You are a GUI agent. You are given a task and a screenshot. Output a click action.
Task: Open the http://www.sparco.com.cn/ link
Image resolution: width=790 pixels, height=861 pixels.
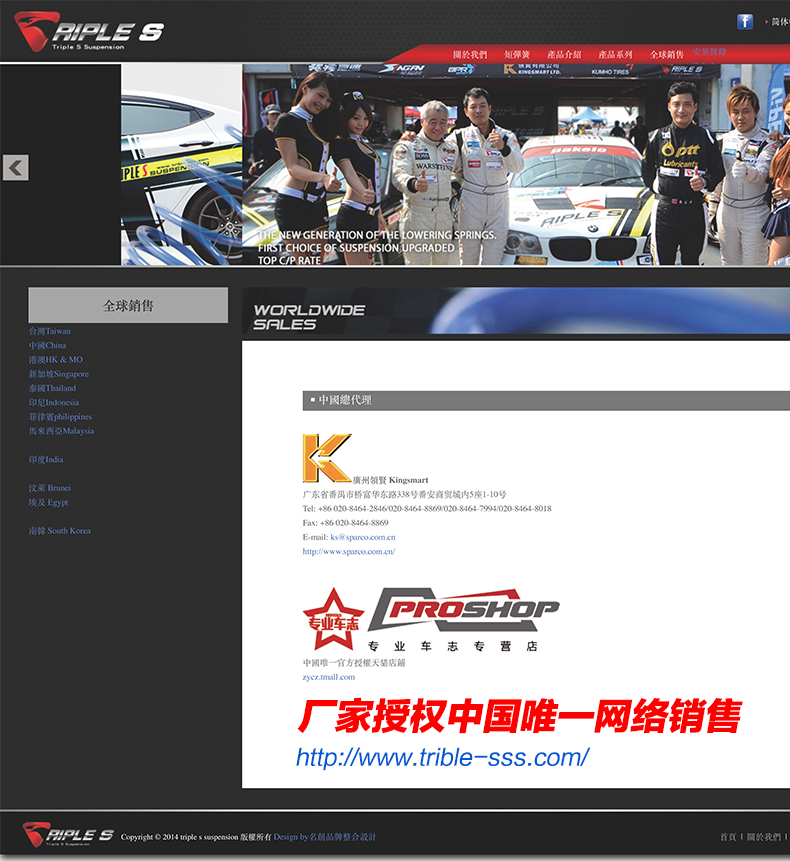(349, 551)
